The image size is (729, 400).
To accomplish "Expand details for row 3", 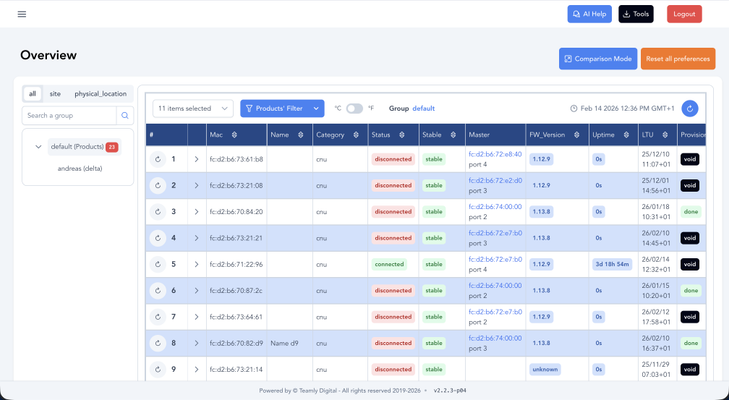I will point(196,212).
